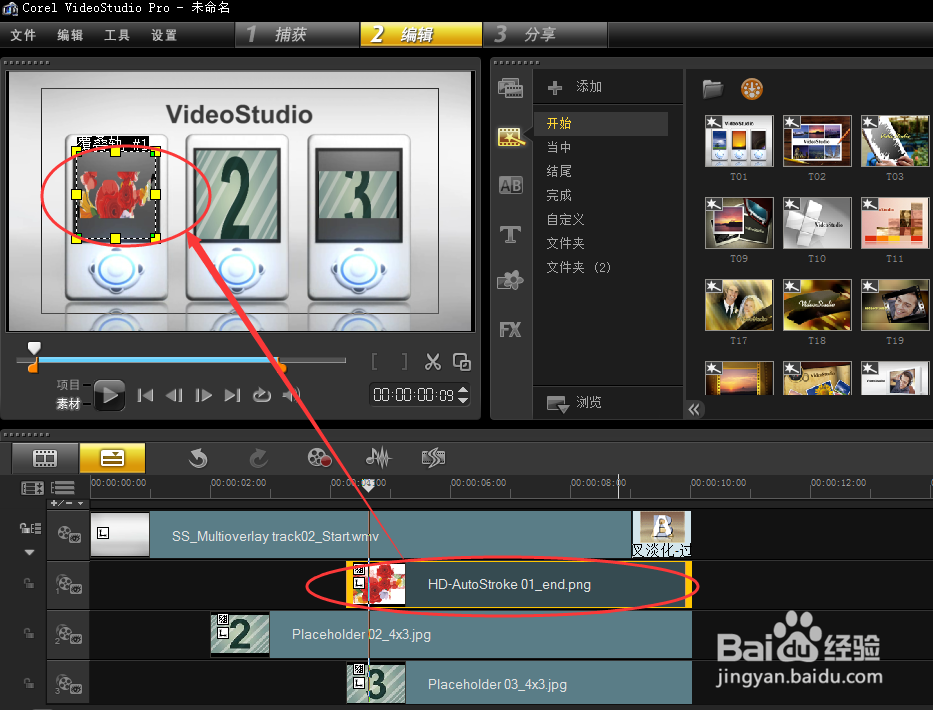Open the 设置 menu
The image size is (933, 710).
[164, 35]
